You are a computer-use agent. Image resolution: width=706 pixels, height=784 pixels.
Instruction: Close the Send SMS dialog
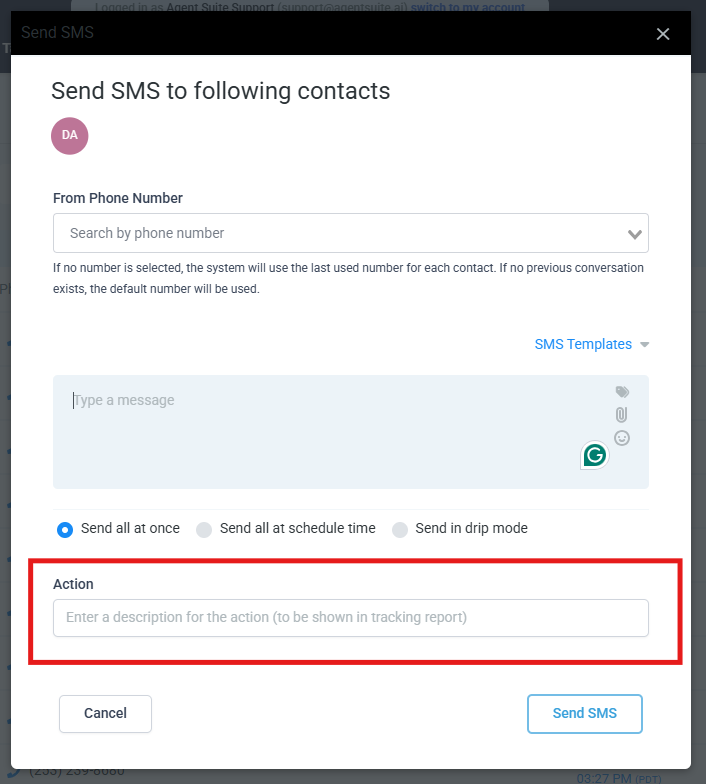(x=662, y=34)
